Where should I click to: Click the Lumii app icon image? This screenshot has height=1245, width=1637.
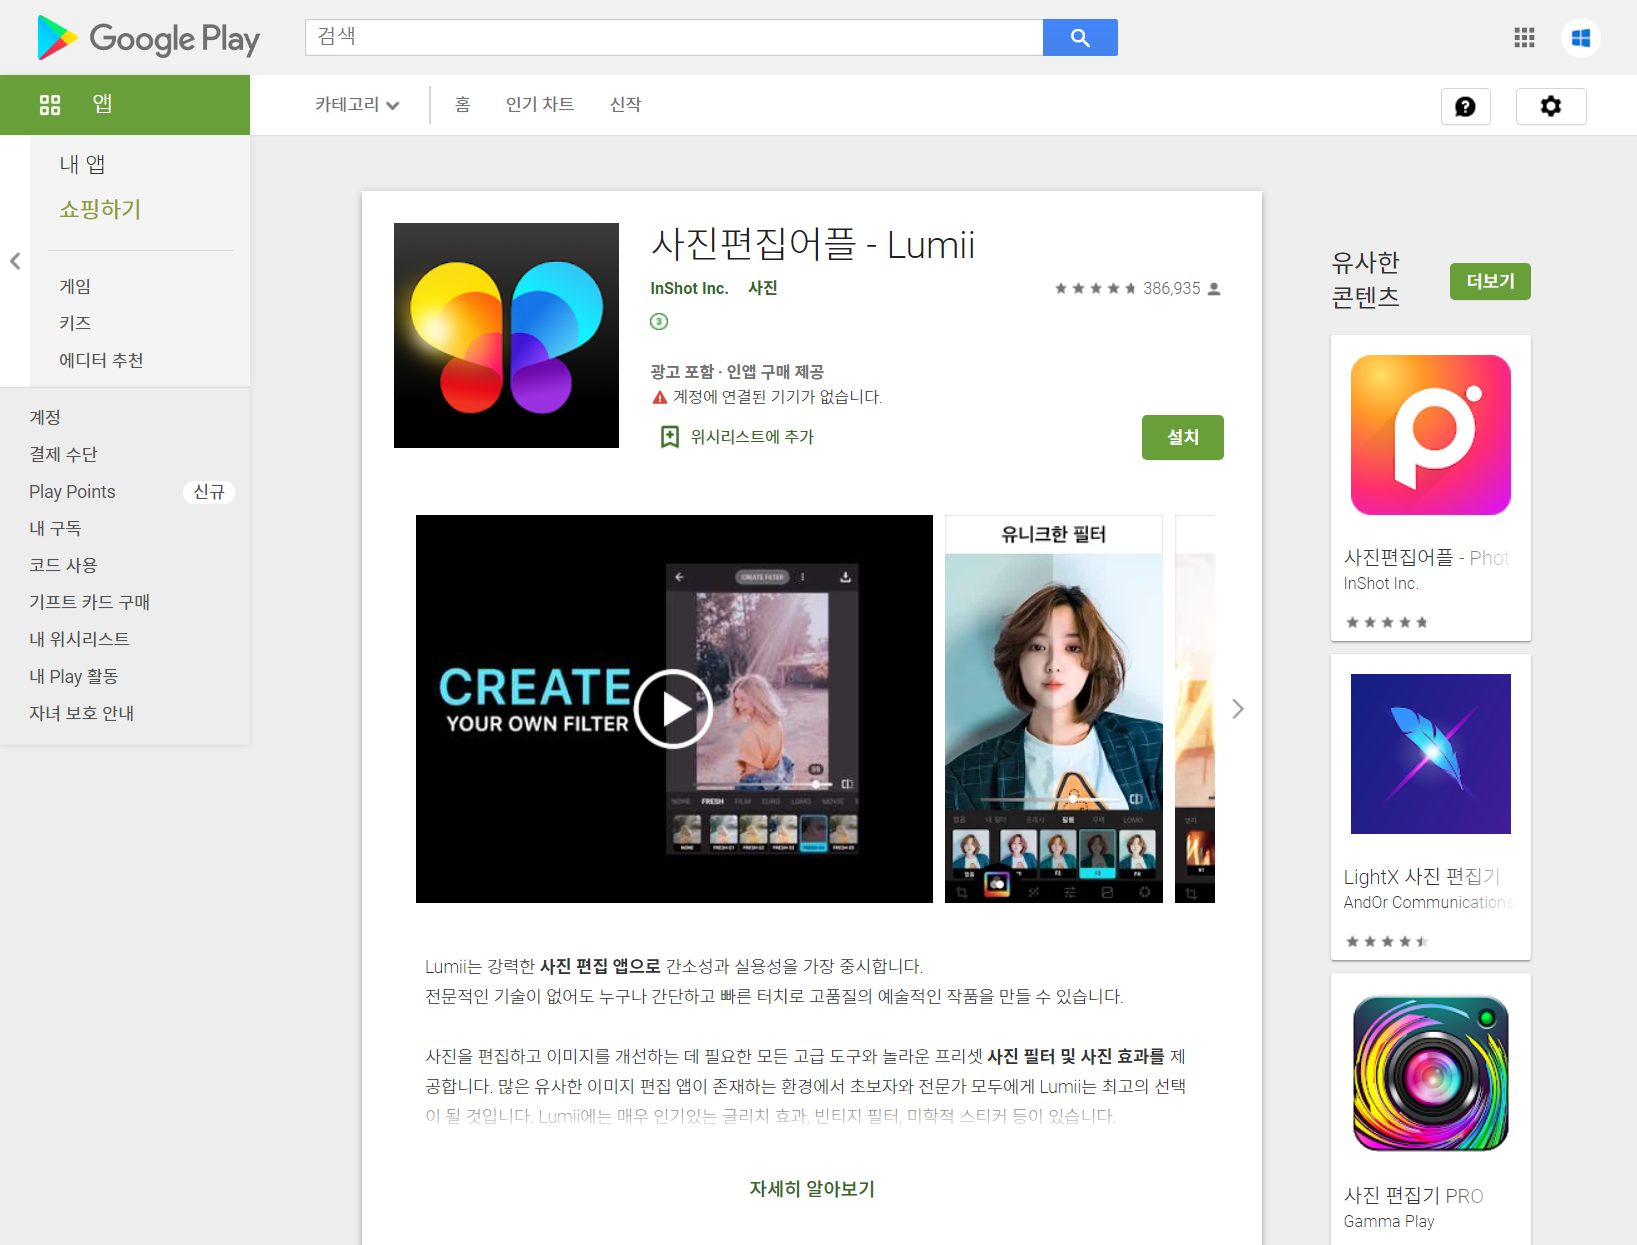pos(506,335)
